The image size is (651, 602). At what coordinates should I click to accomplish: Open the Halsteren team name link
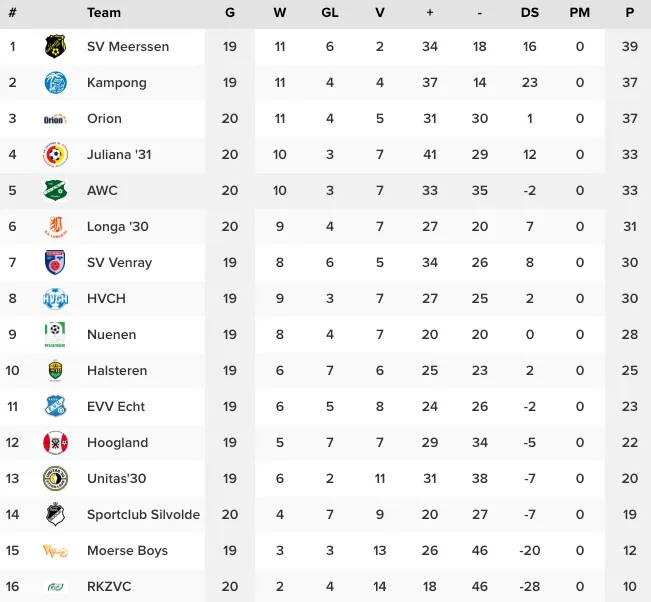click(x=117, y=370)
